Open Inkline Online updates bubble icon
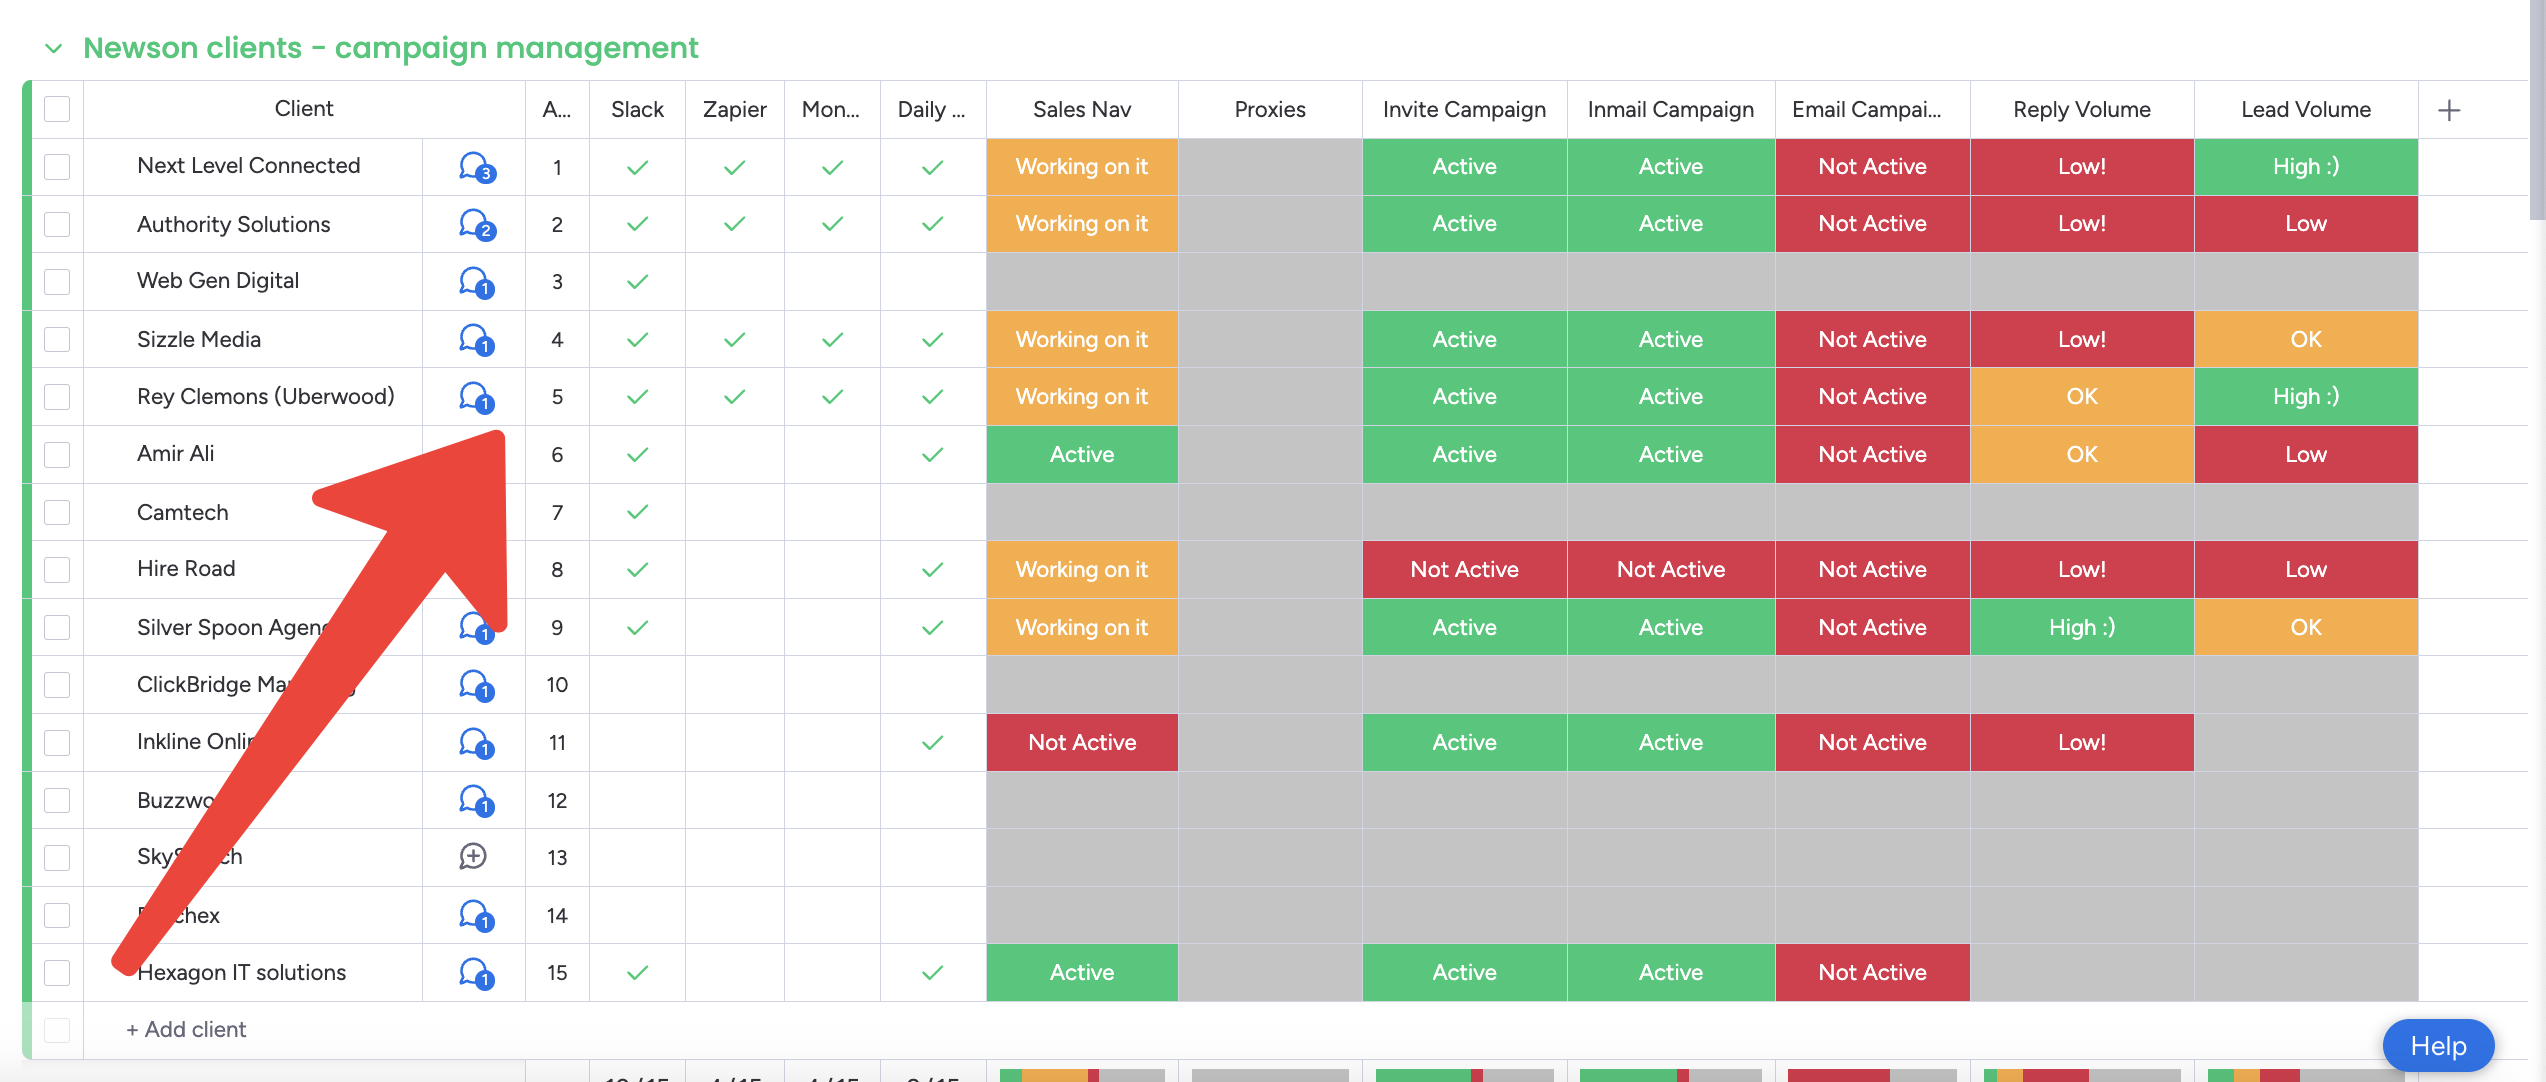 475,743
